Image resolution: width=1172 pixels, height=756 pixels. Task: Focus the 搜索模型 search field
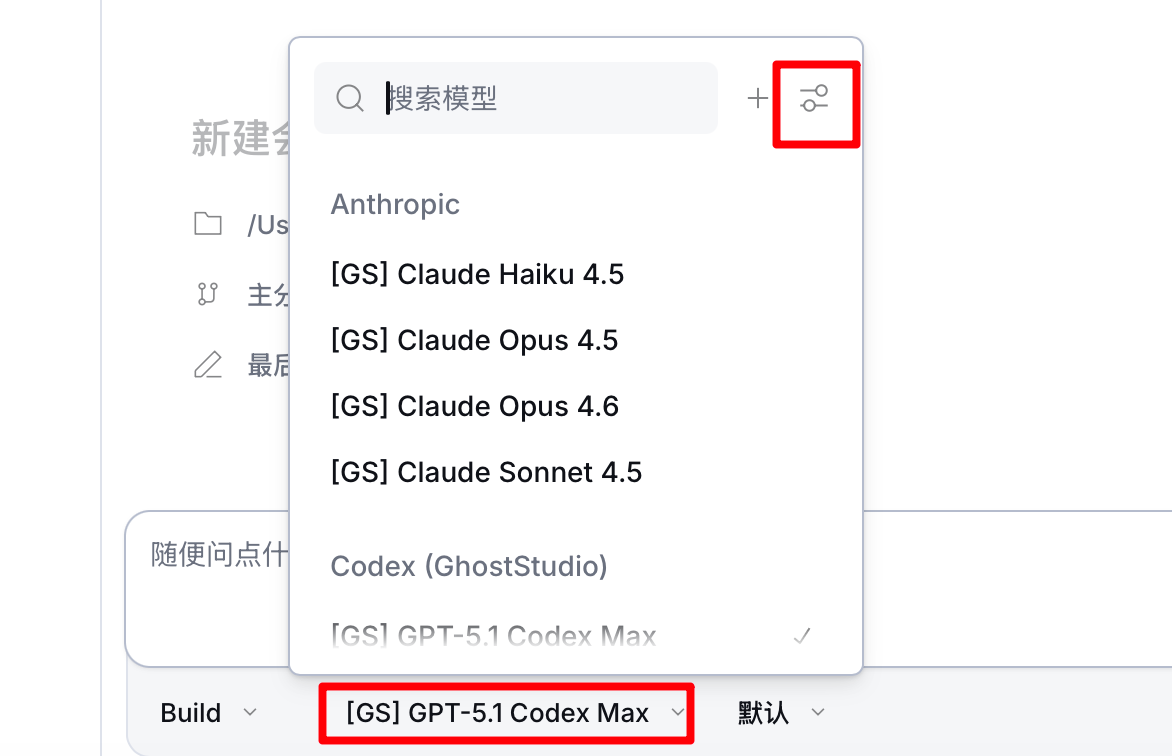[540, 98]
